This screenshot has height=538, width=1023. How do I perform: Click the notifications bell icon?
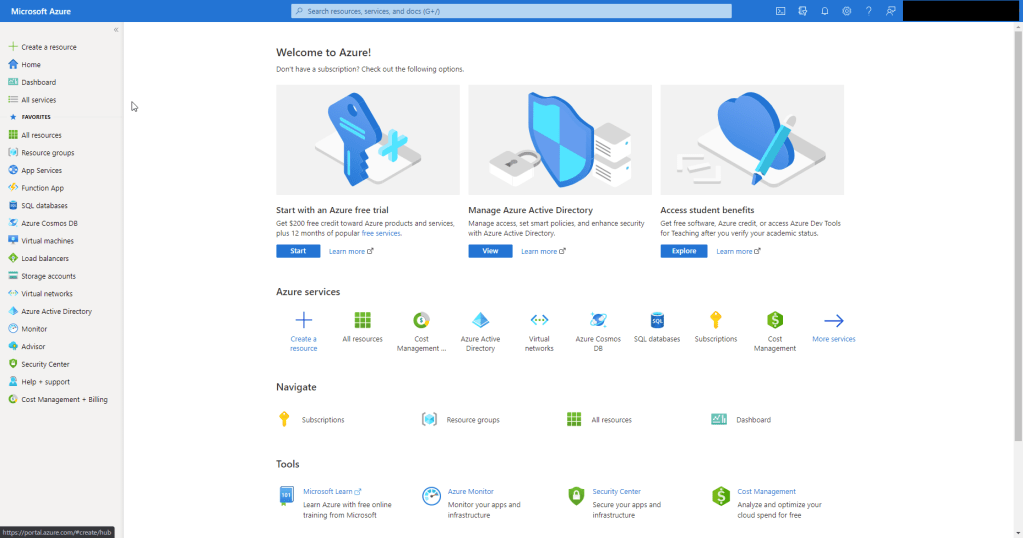tap(825, 11)
